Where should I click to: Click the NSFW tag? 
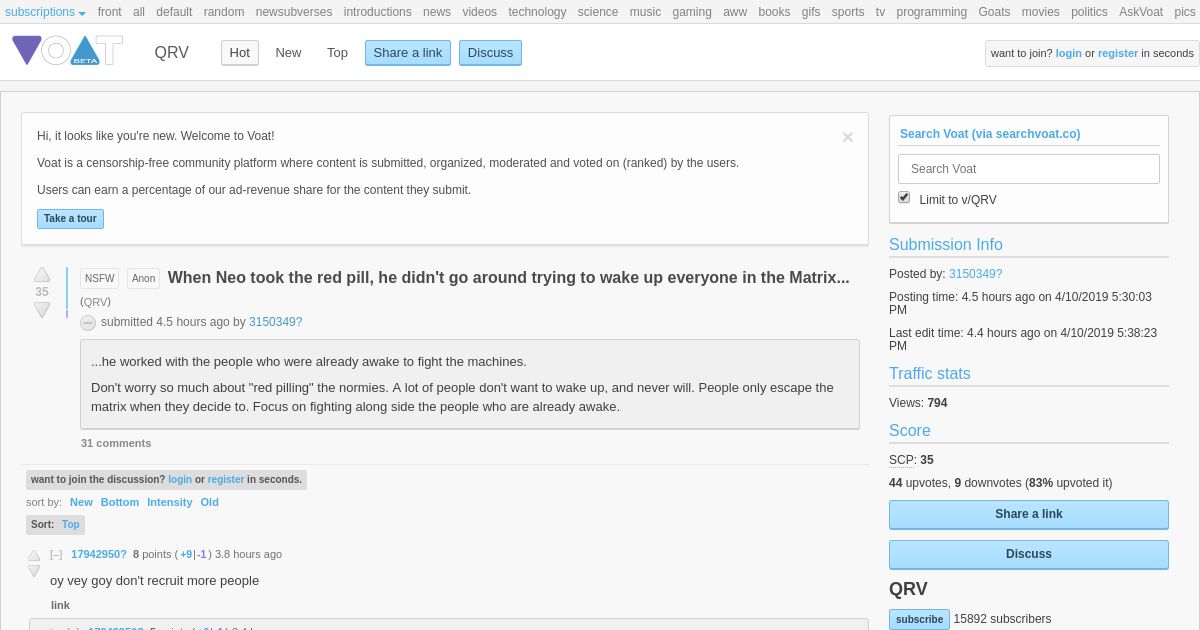pyautogui.click(x=99, y=278)
